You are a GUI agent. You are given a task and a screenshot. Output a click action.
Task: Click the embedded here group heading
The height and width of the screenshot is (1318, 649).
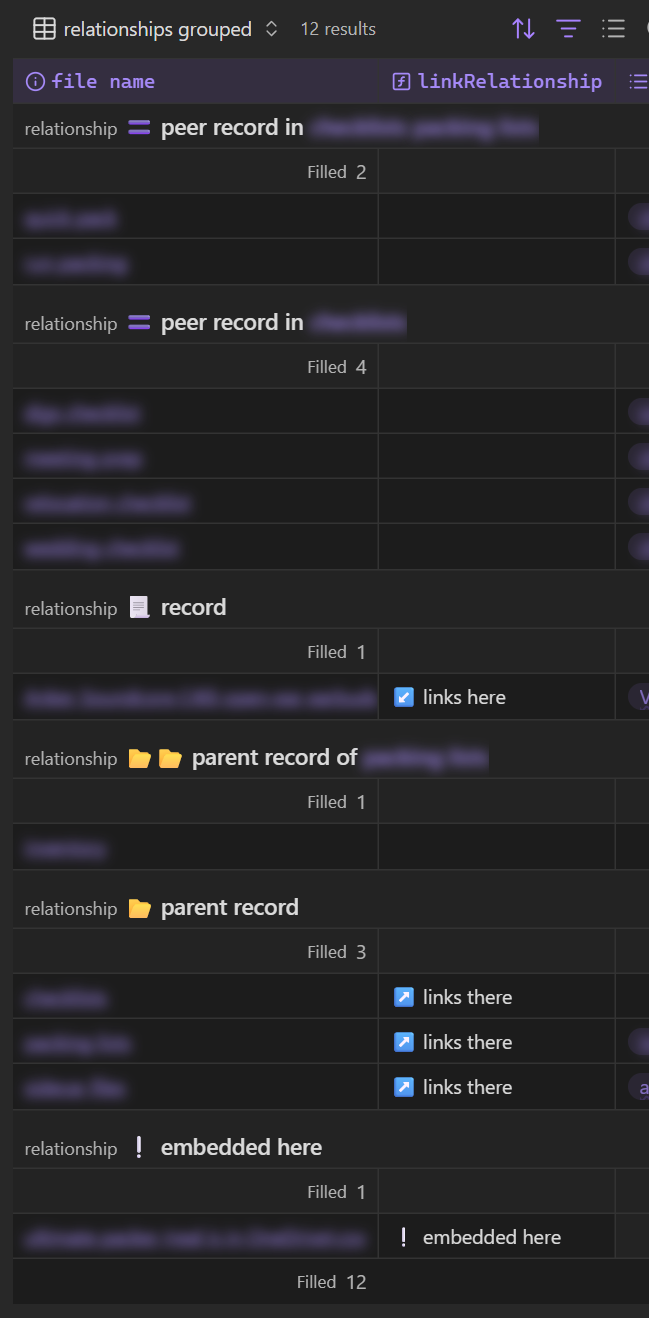pyautogui.click(x=174, y=1148)
